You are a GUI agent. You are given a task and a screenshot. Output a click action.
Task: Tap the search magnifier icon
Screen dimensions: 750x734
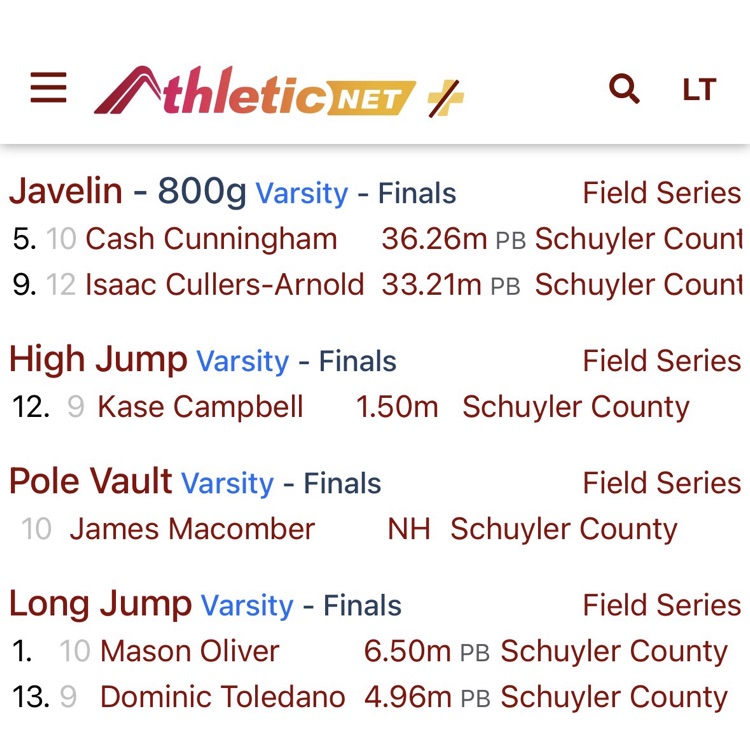coord(624,89)
